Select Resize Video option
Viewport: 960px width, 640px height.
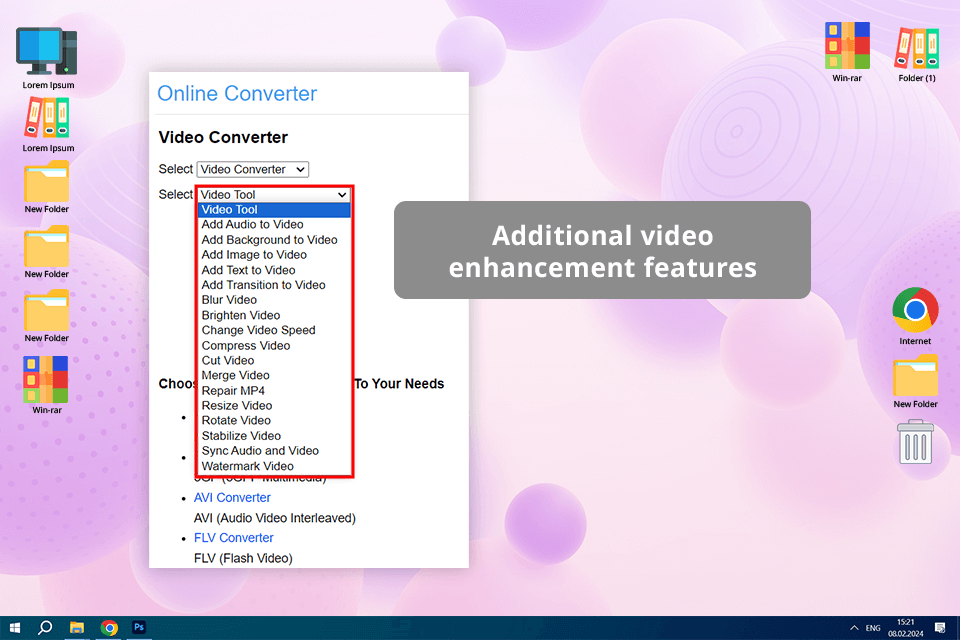274,405
